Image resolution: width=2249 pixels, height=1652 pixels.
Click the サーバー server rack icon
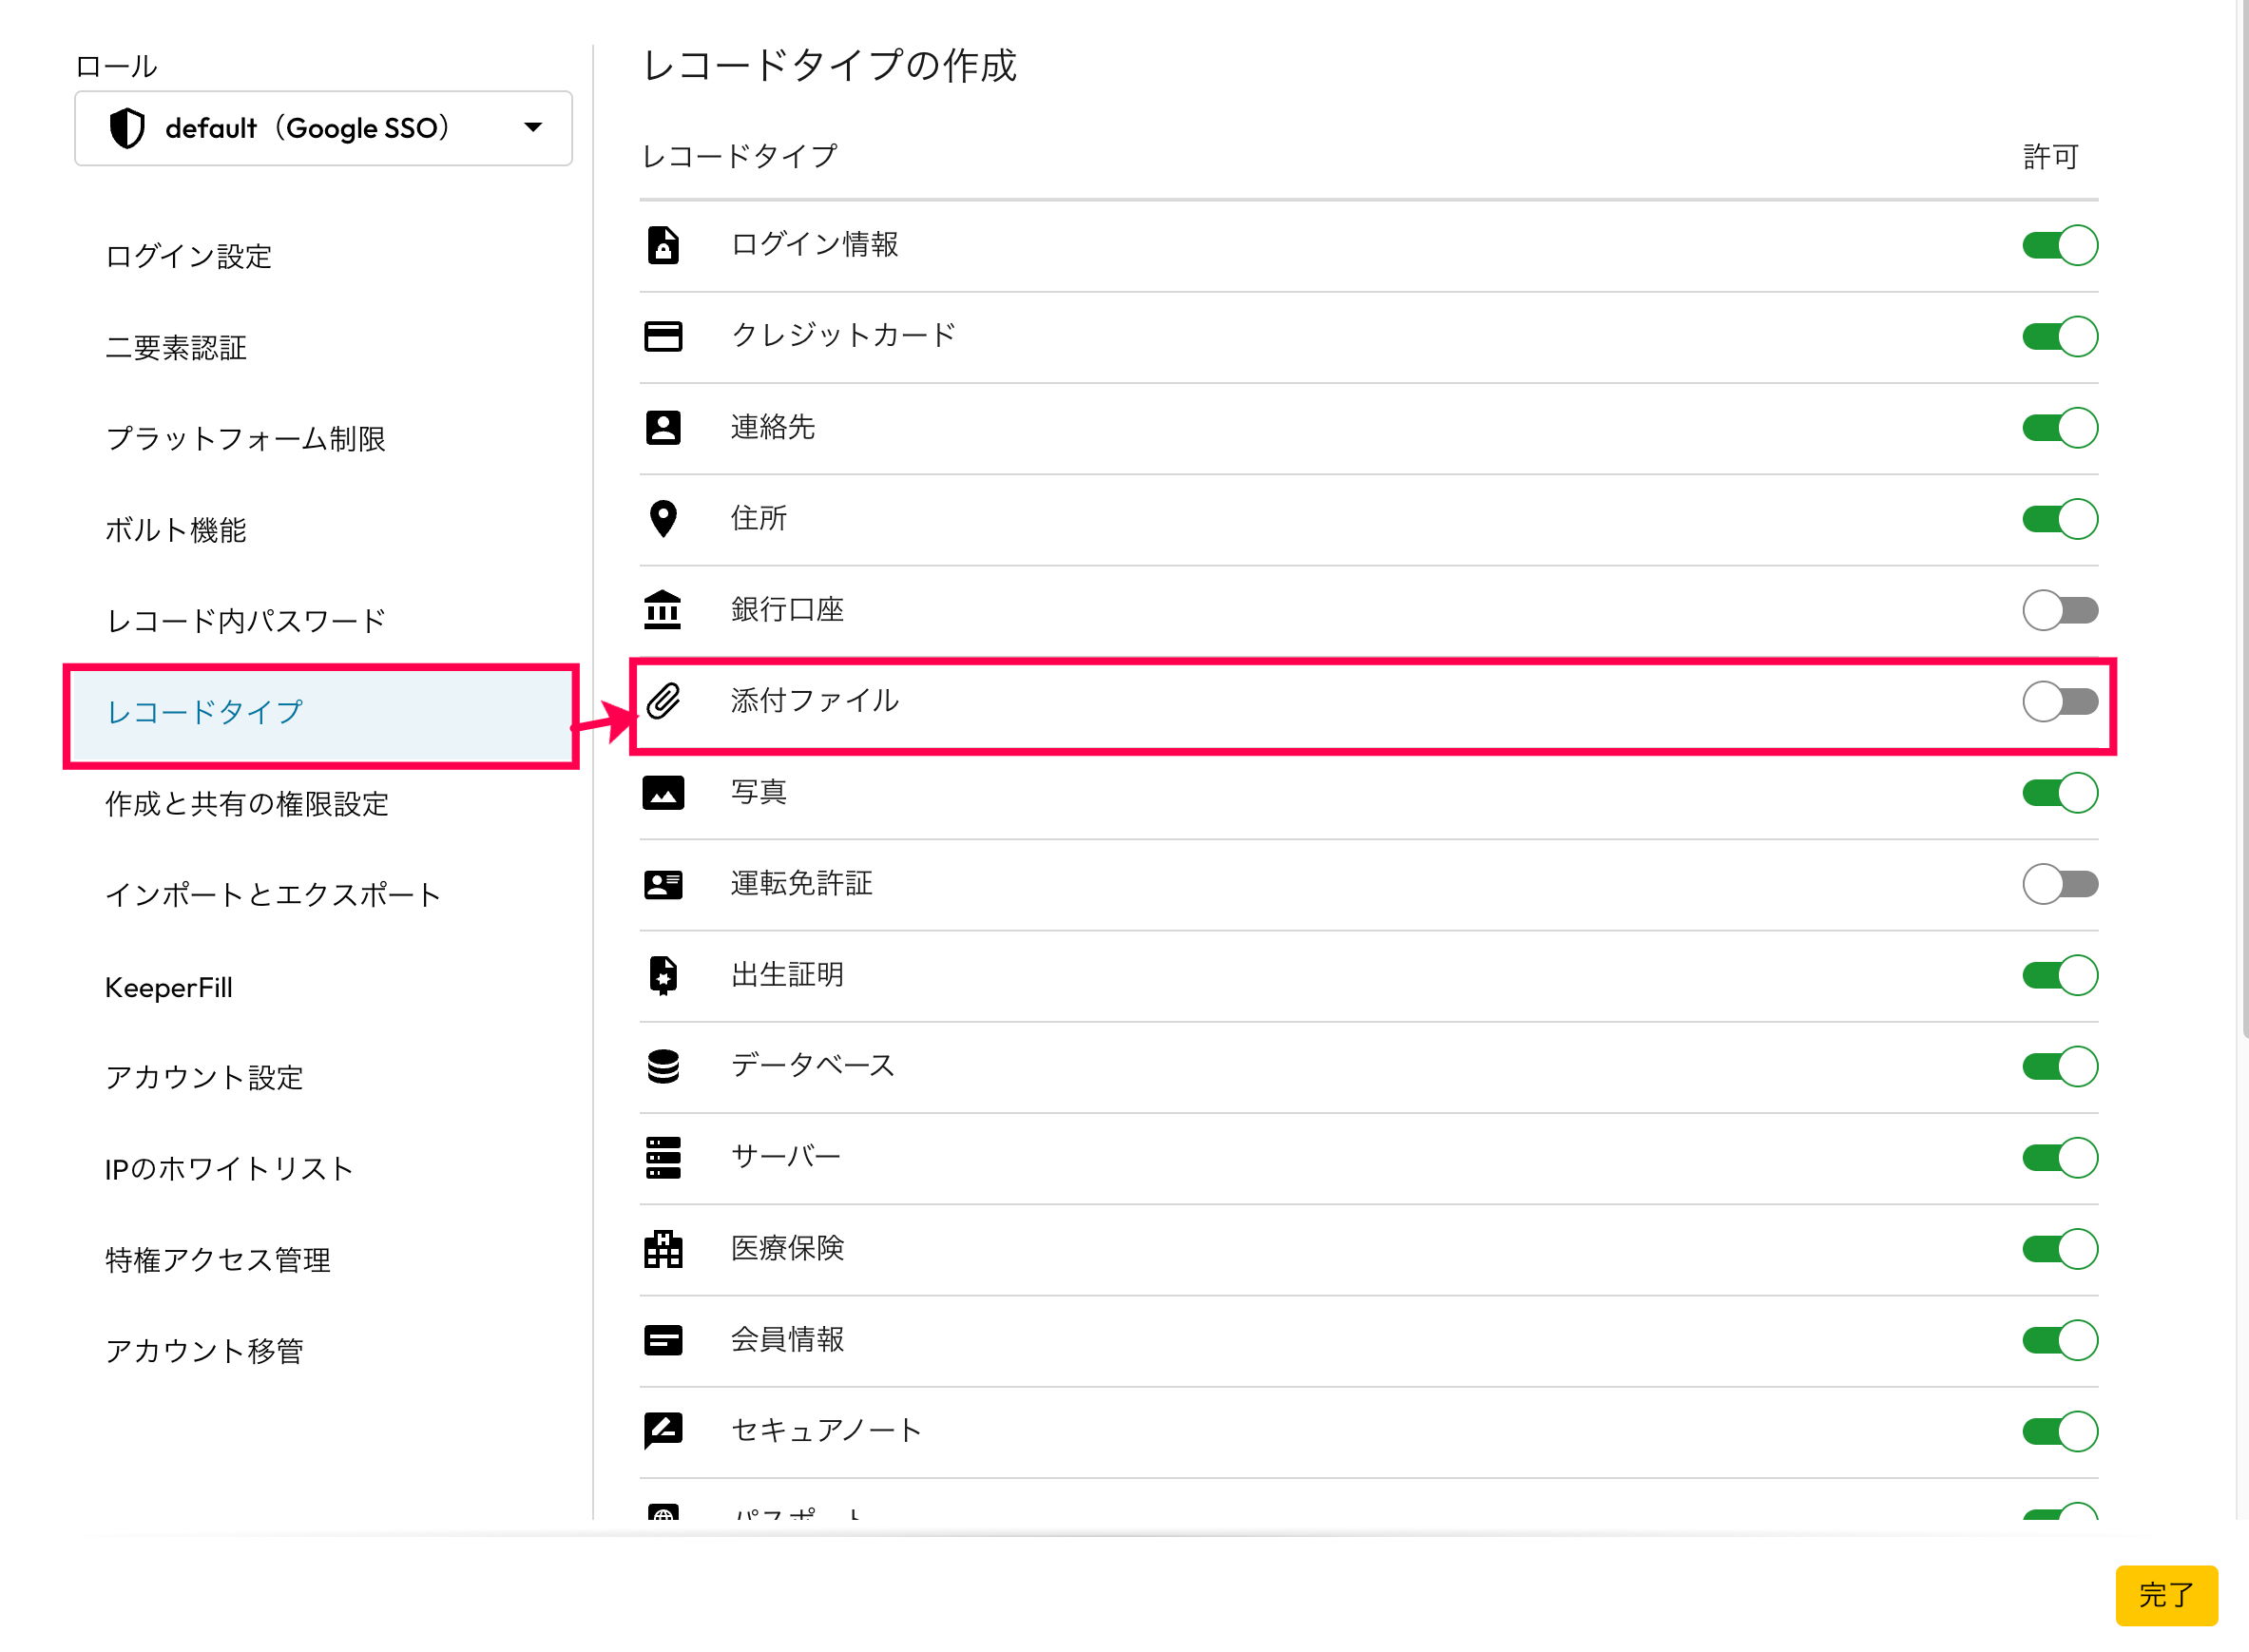(x=663, y=1158)
